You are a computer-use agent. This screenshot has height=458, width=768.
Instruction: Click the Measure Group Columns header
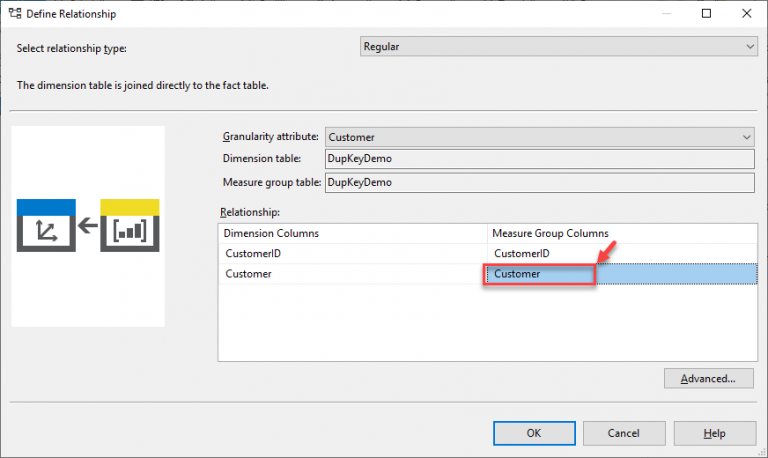click(x=620, y=233)
